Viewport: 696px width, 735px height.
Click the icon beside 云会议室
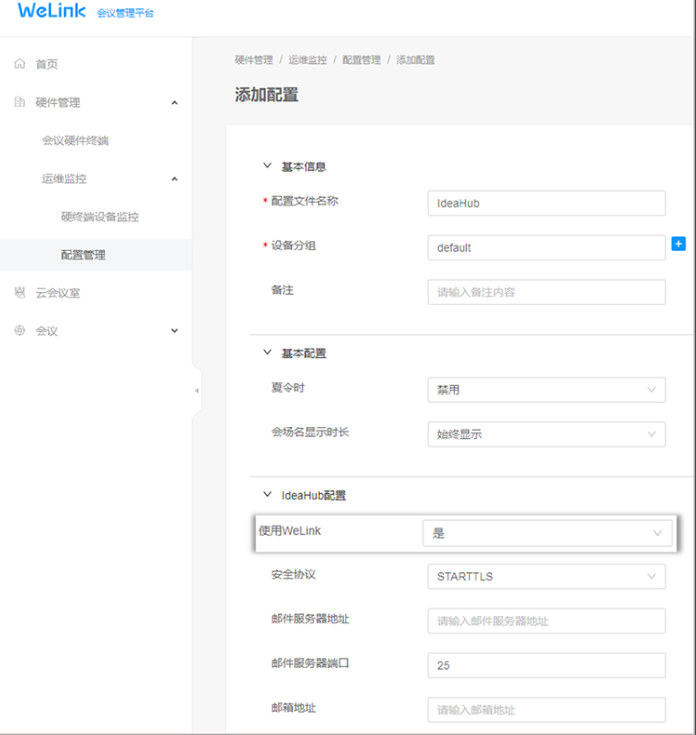[20, 292]
